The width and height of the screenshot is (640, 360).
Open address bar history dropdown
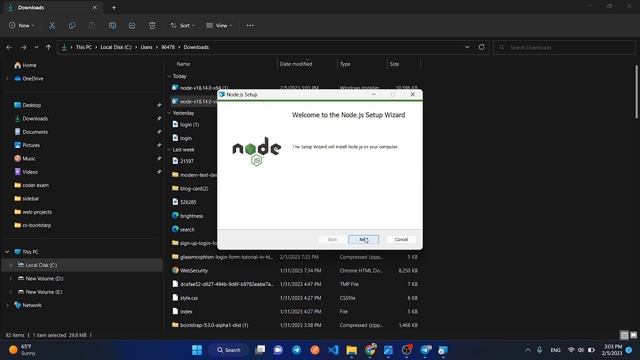tap(467, 47)
